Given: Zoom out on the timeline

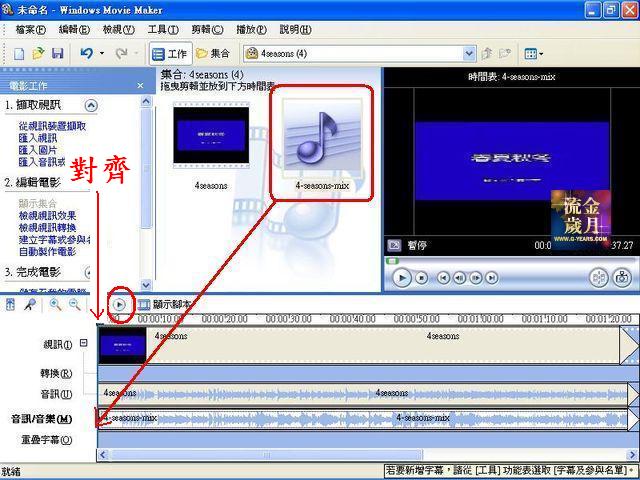Looking at the screenshot, I should point(74,304).
